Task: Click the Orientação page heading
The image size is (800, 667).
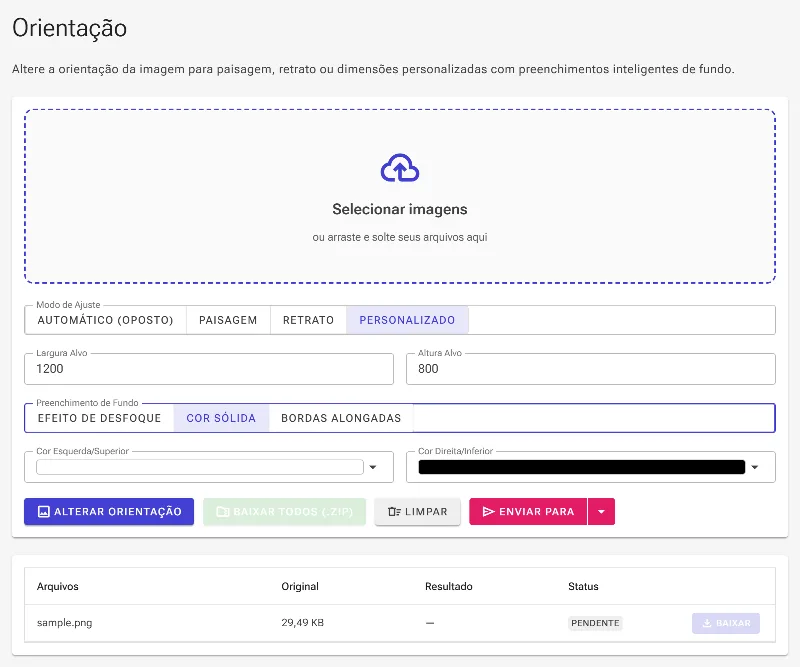Action: point(69,29)
